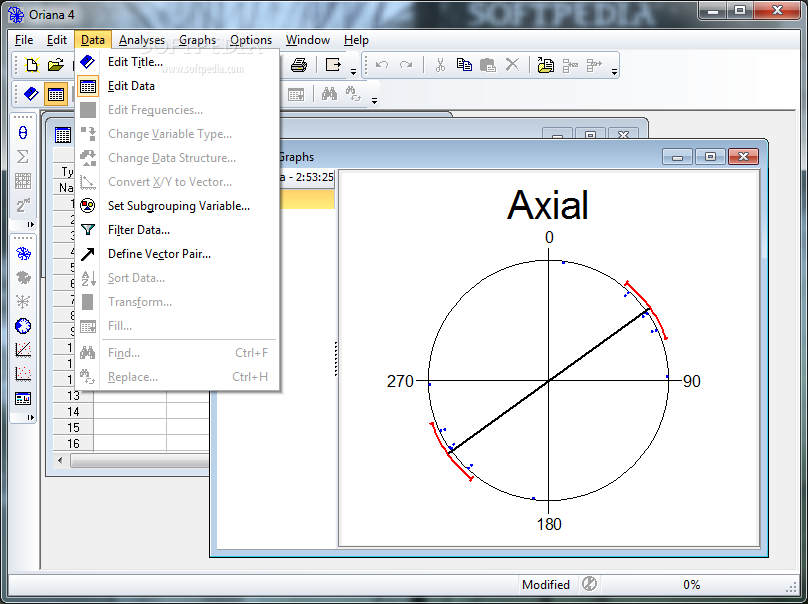Click the sigma statistics sidebar icon
Viewport: 808px width, 604px height.
coord(23,157)
